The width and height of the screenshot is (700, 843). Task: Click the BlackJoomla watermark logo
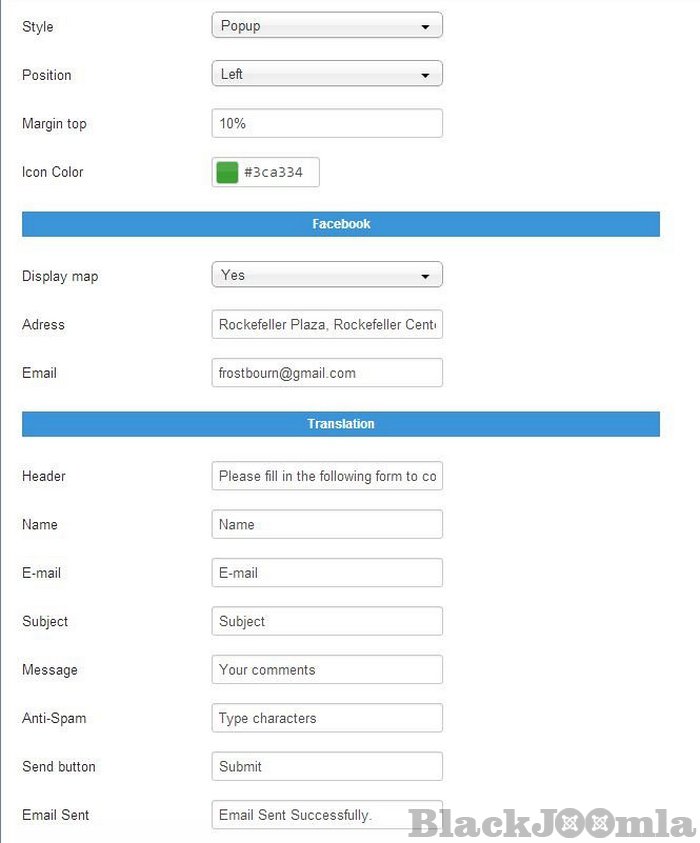coord(551,823)
